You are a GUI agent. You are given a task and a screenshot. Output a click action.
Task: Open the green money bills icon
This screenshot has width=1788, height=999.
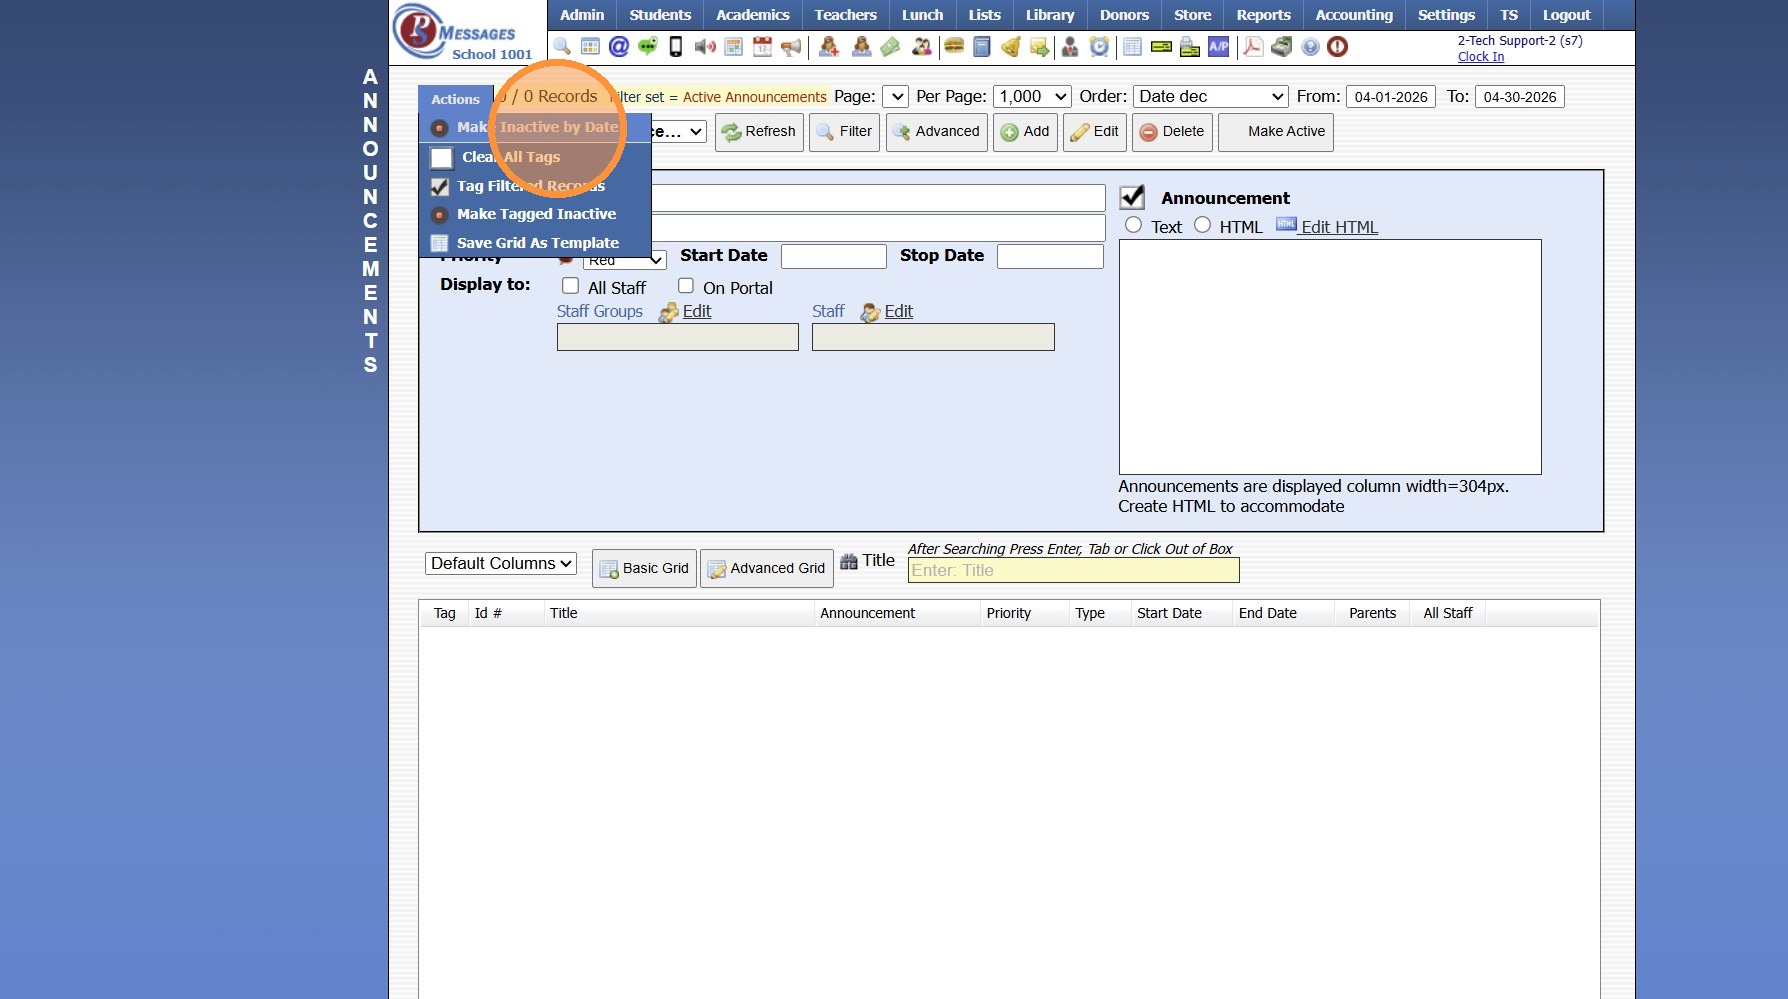890,47
